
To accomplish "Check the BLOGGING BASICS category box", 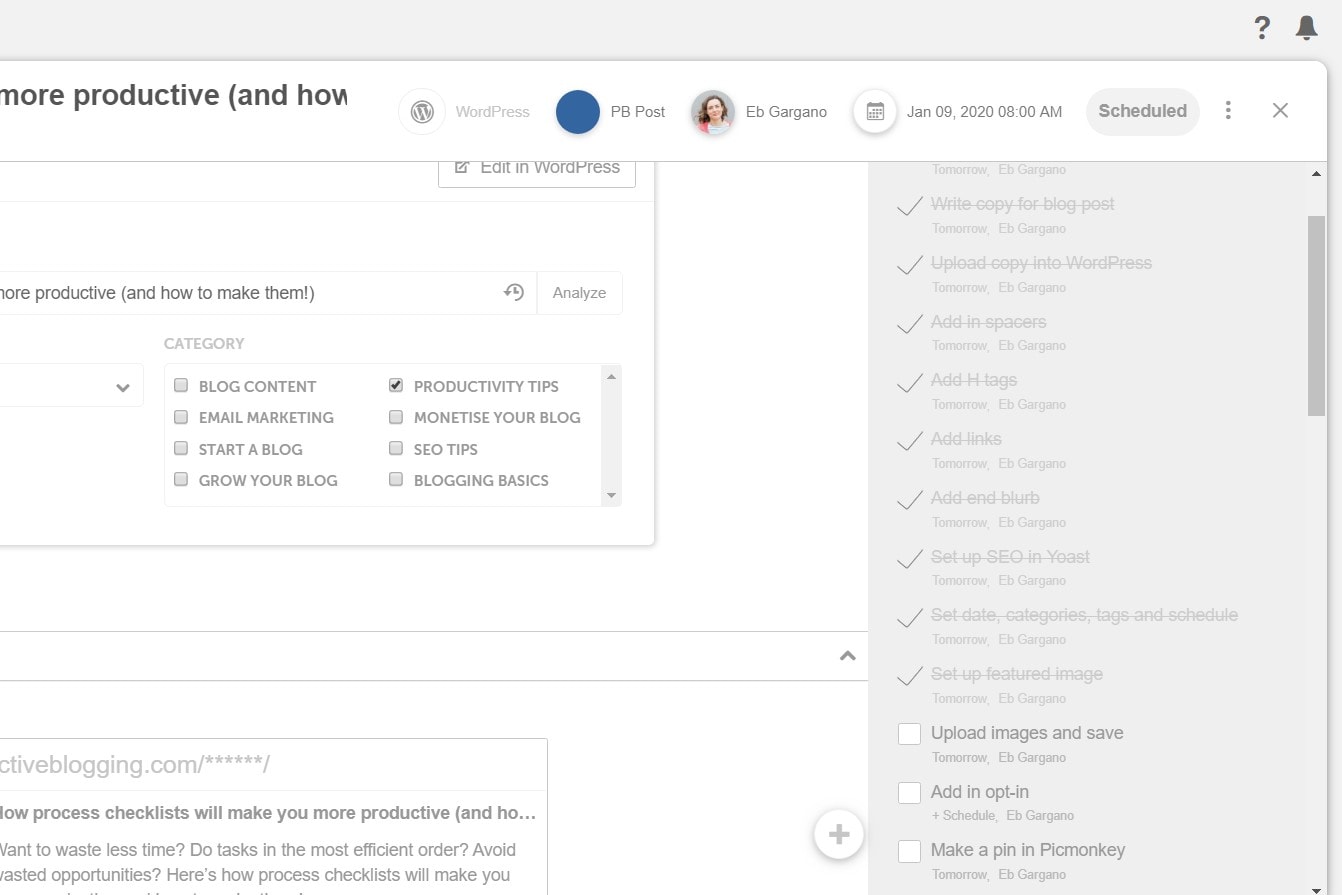I will [396, 479].
